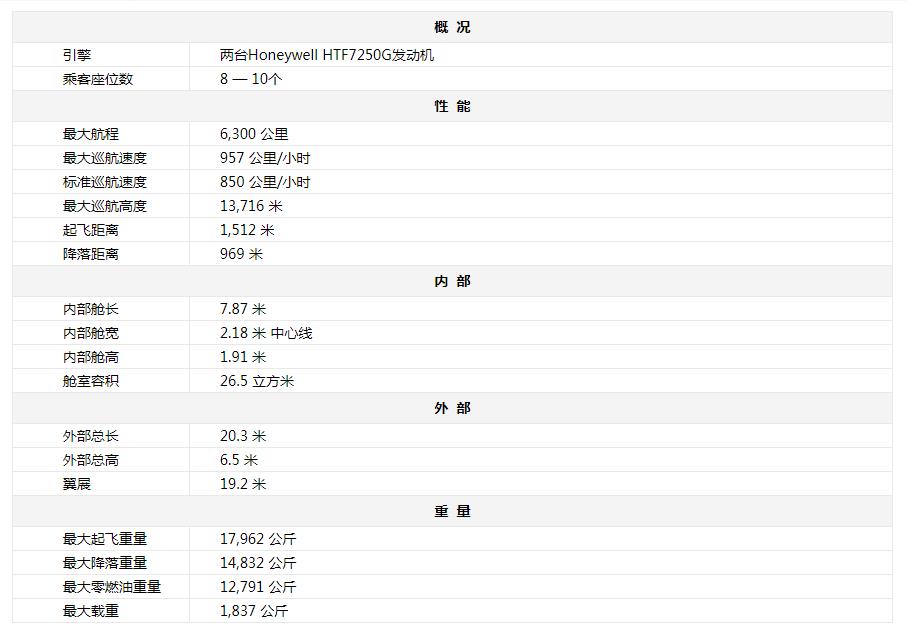Image resolution: width=907 pixels, height=636 pixels.
Task: Click the 2.18 米 中心线 cabin width value
Action: pyautogui.click(x=266, y=333)
